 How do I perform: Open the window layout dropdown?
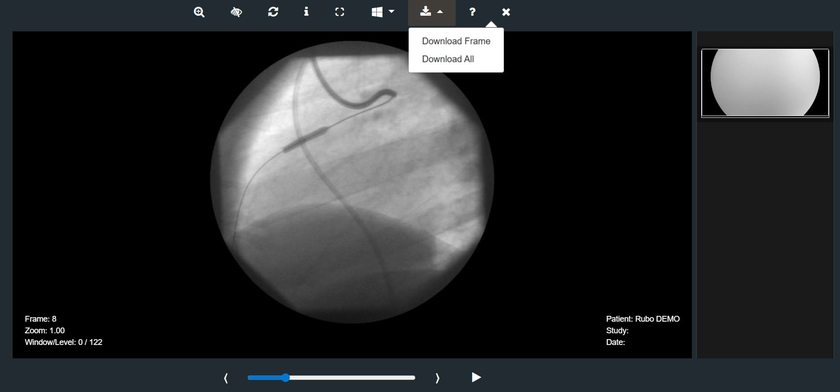[383, 12]
